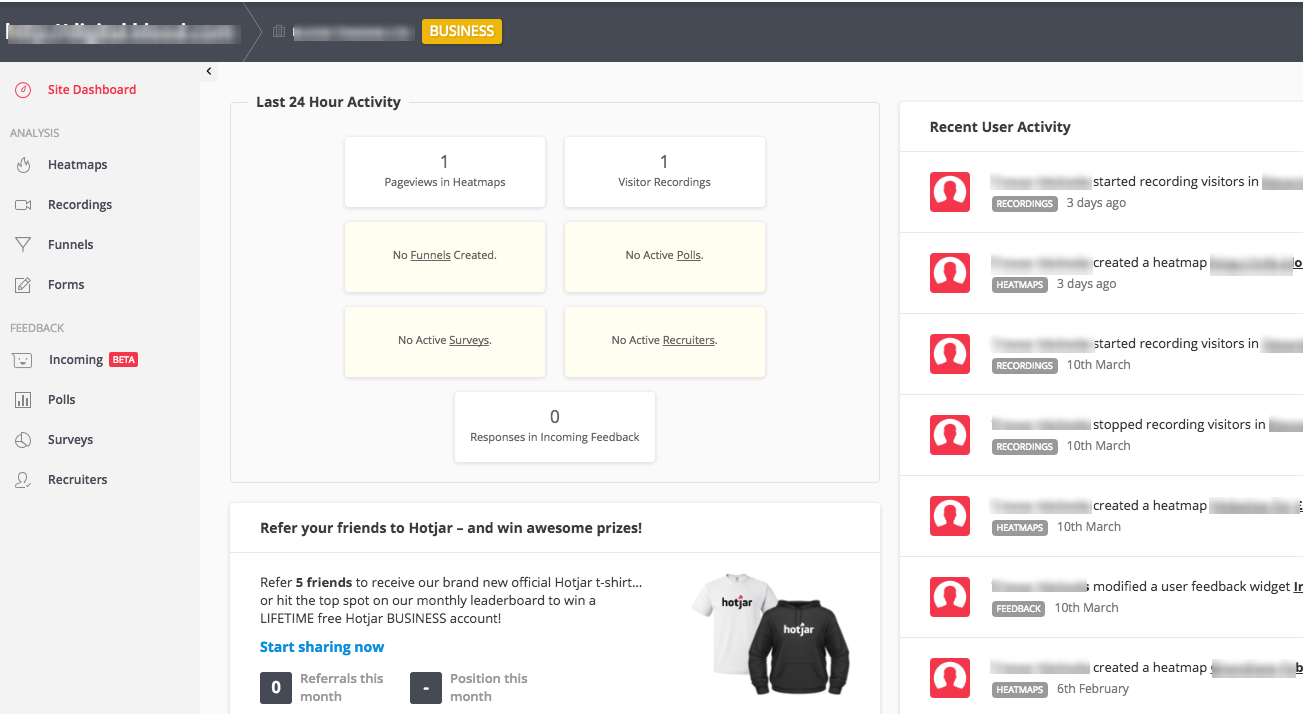This screenshot has height=714, width=1303.
Task: Click the Forms edit icon
Action: (x=23, y=285)
